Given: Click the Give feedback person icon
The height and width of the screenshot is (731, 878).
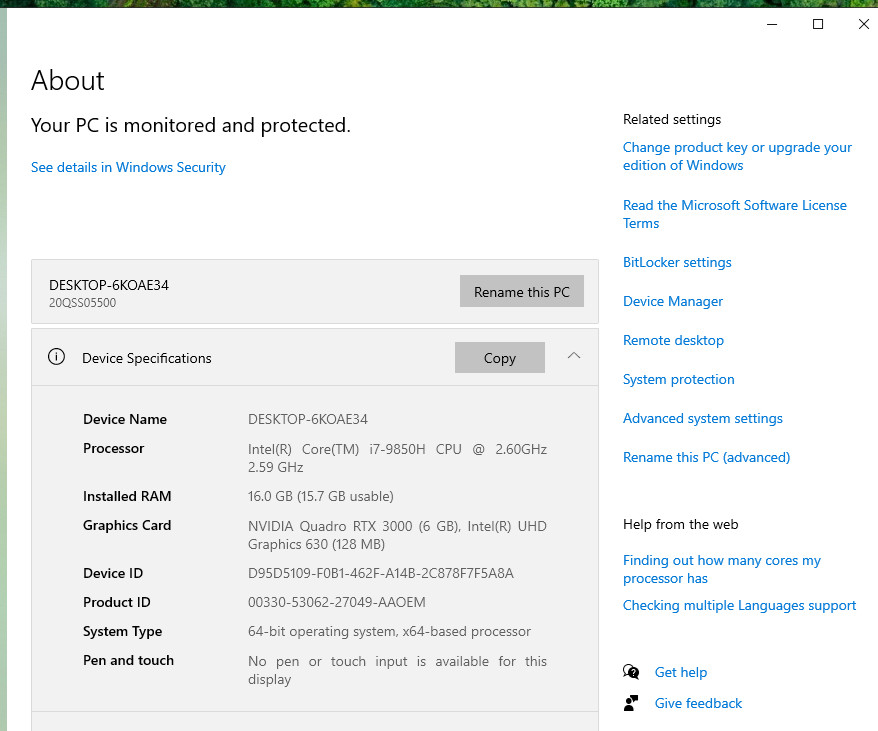Looking at the screenshot, I should [631, 703].
